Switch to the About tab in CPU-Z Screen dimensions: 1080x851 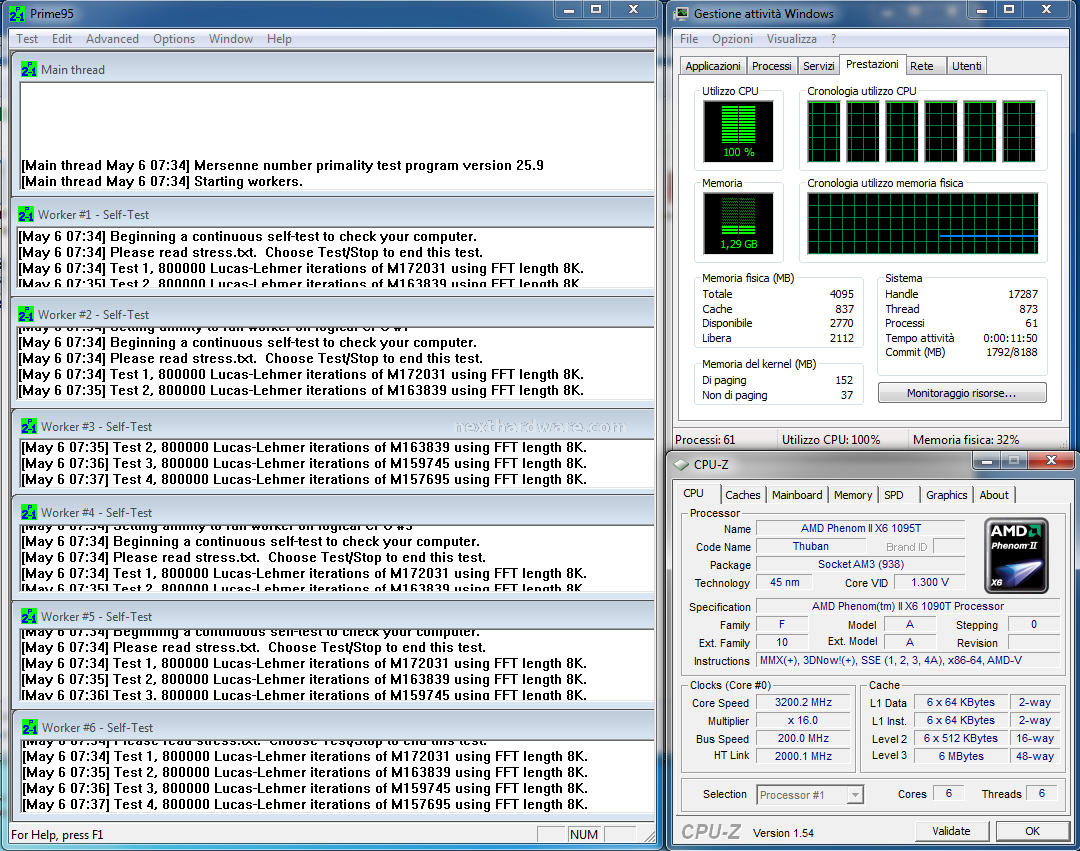pyautogui.click(x=994, y=495)
